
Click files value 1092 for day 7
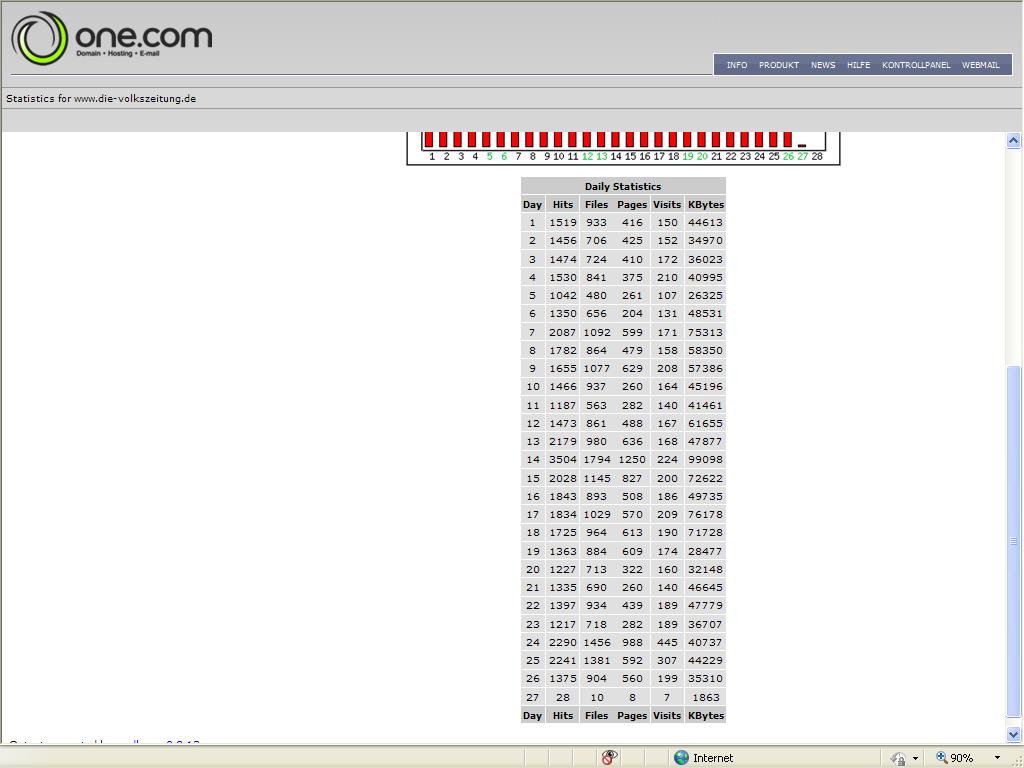[596, 332]
